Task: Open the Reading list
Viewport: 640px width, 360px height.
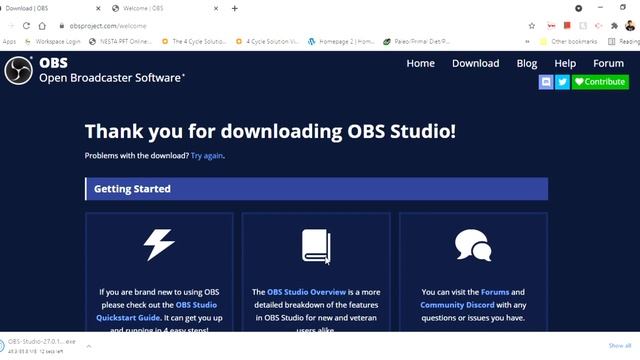Action: coord(624,42)
